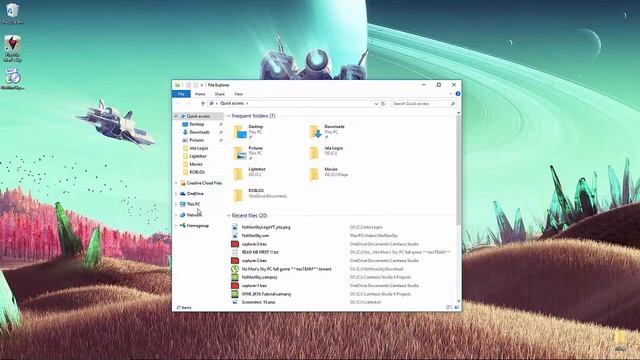Screen dimensions: 640x360
Task: Click the Back navigation arrow
Action: pos(178,104)
